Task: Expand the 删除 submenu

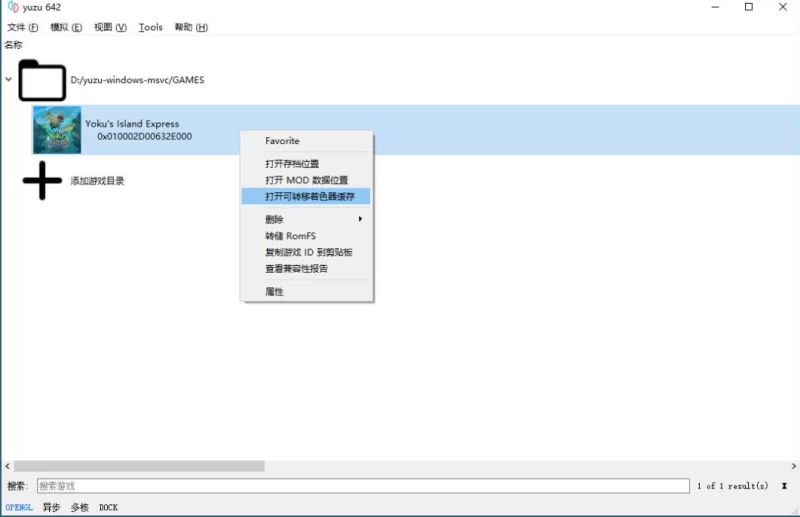Action: pyautogui.click(x=307, y=219)
